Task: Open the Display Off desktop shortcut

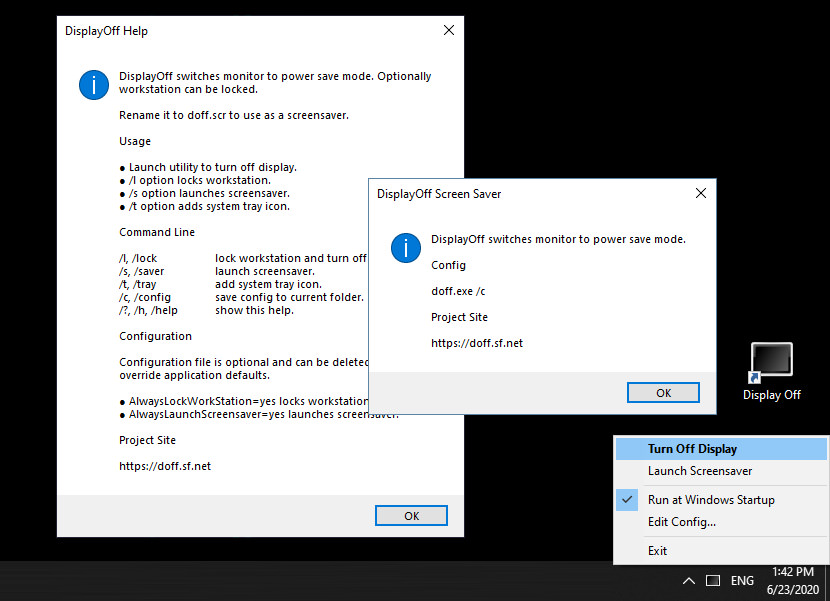Action: (x=771, y=359)
